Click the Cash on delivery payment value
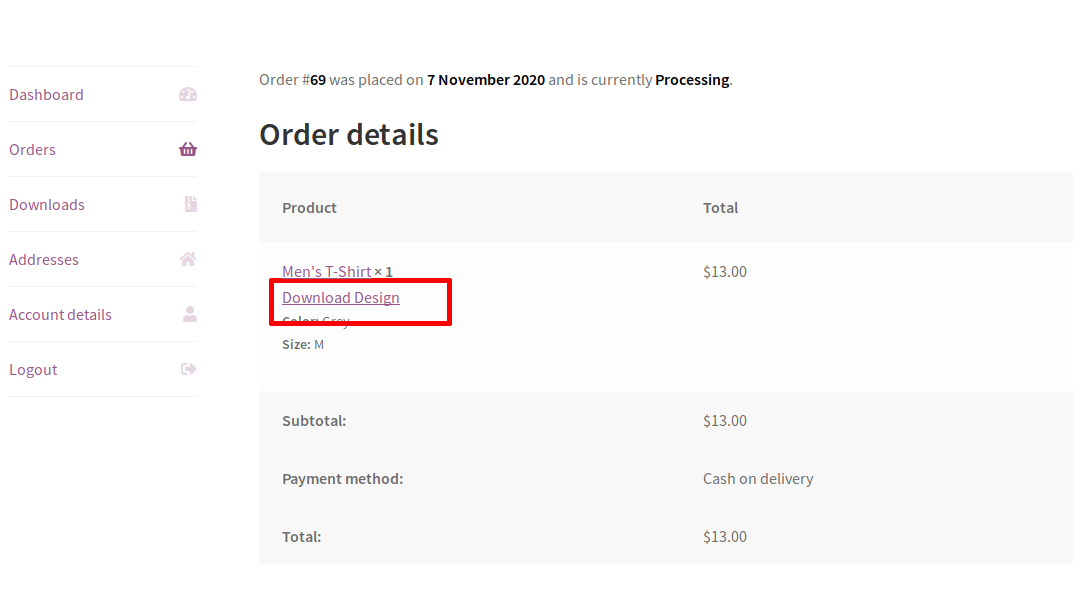 coord(758,479)
